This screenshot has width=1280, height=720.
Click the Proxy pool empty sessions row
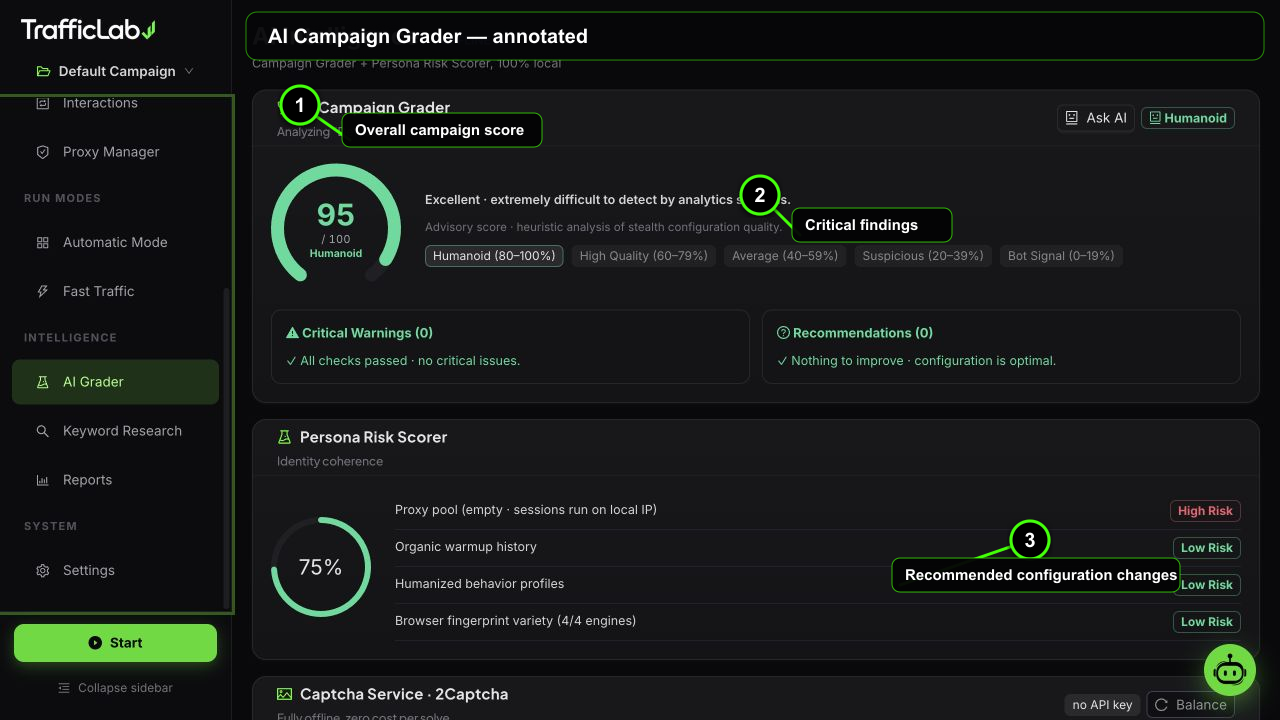[x=818, y=510]
